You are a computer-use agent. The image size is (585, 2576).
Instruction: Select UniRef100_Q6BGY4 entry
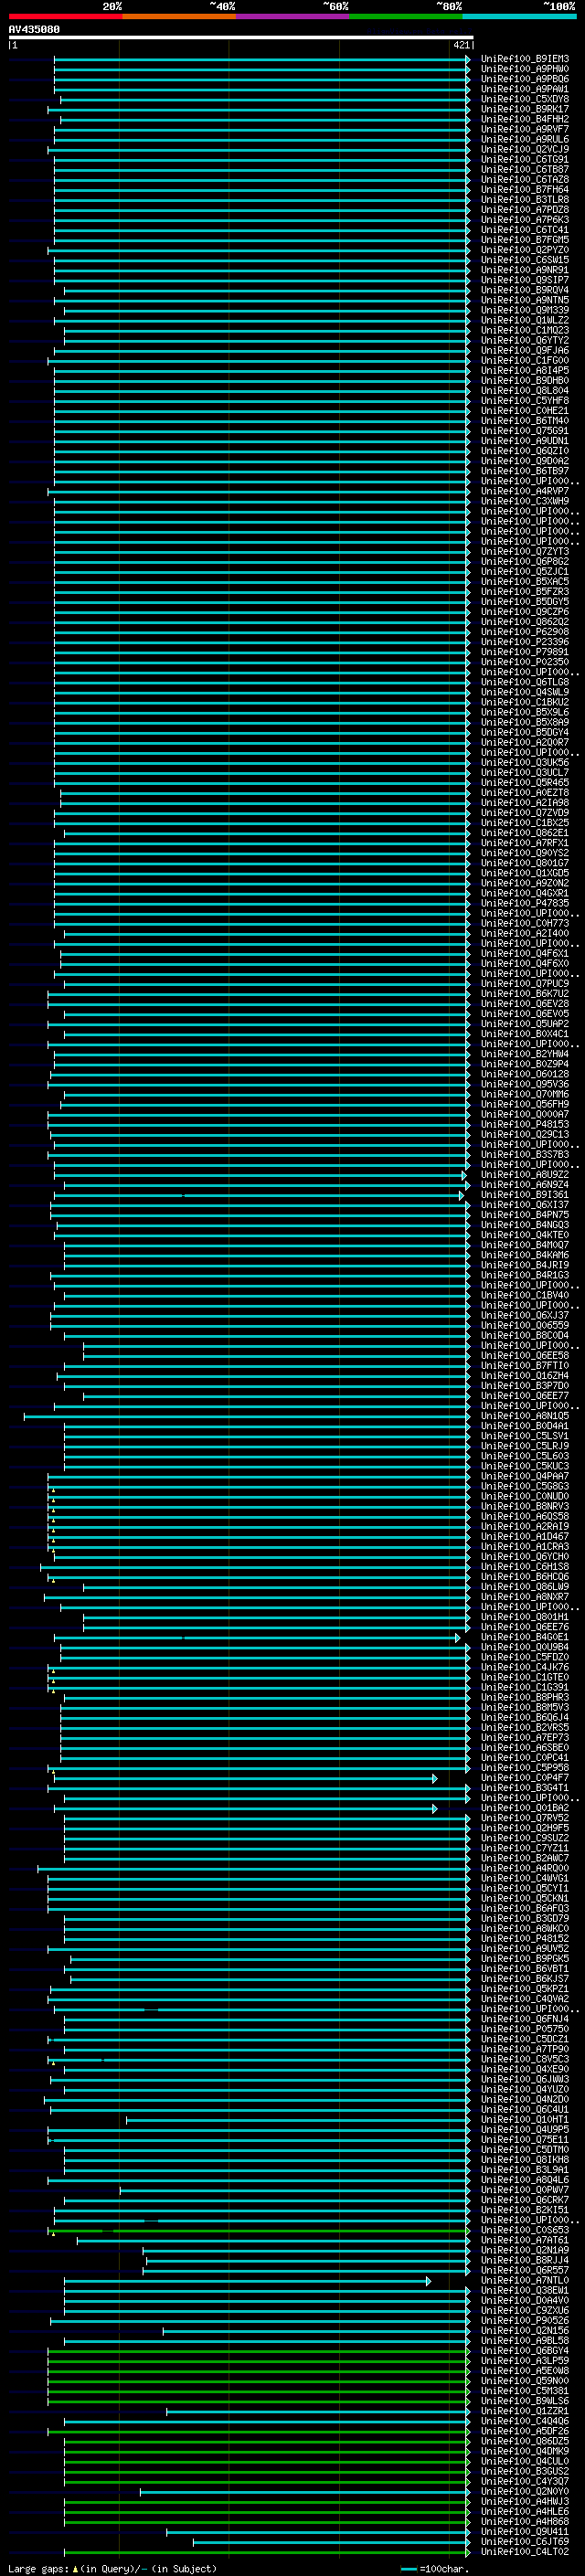click(525, 2350)
